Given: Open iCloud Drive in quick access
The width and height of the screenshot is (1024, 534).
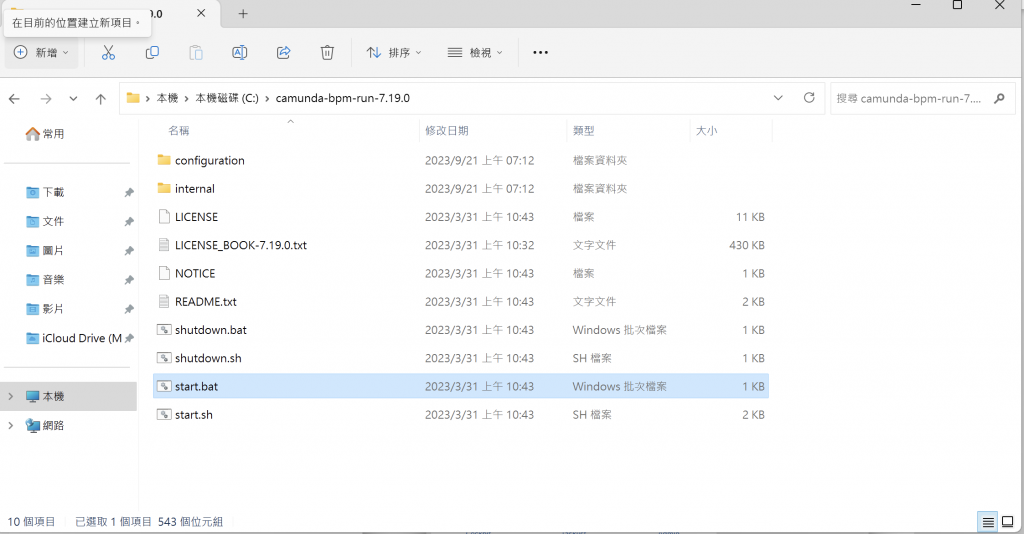Looking at the screenshot, I should point(74,338).
